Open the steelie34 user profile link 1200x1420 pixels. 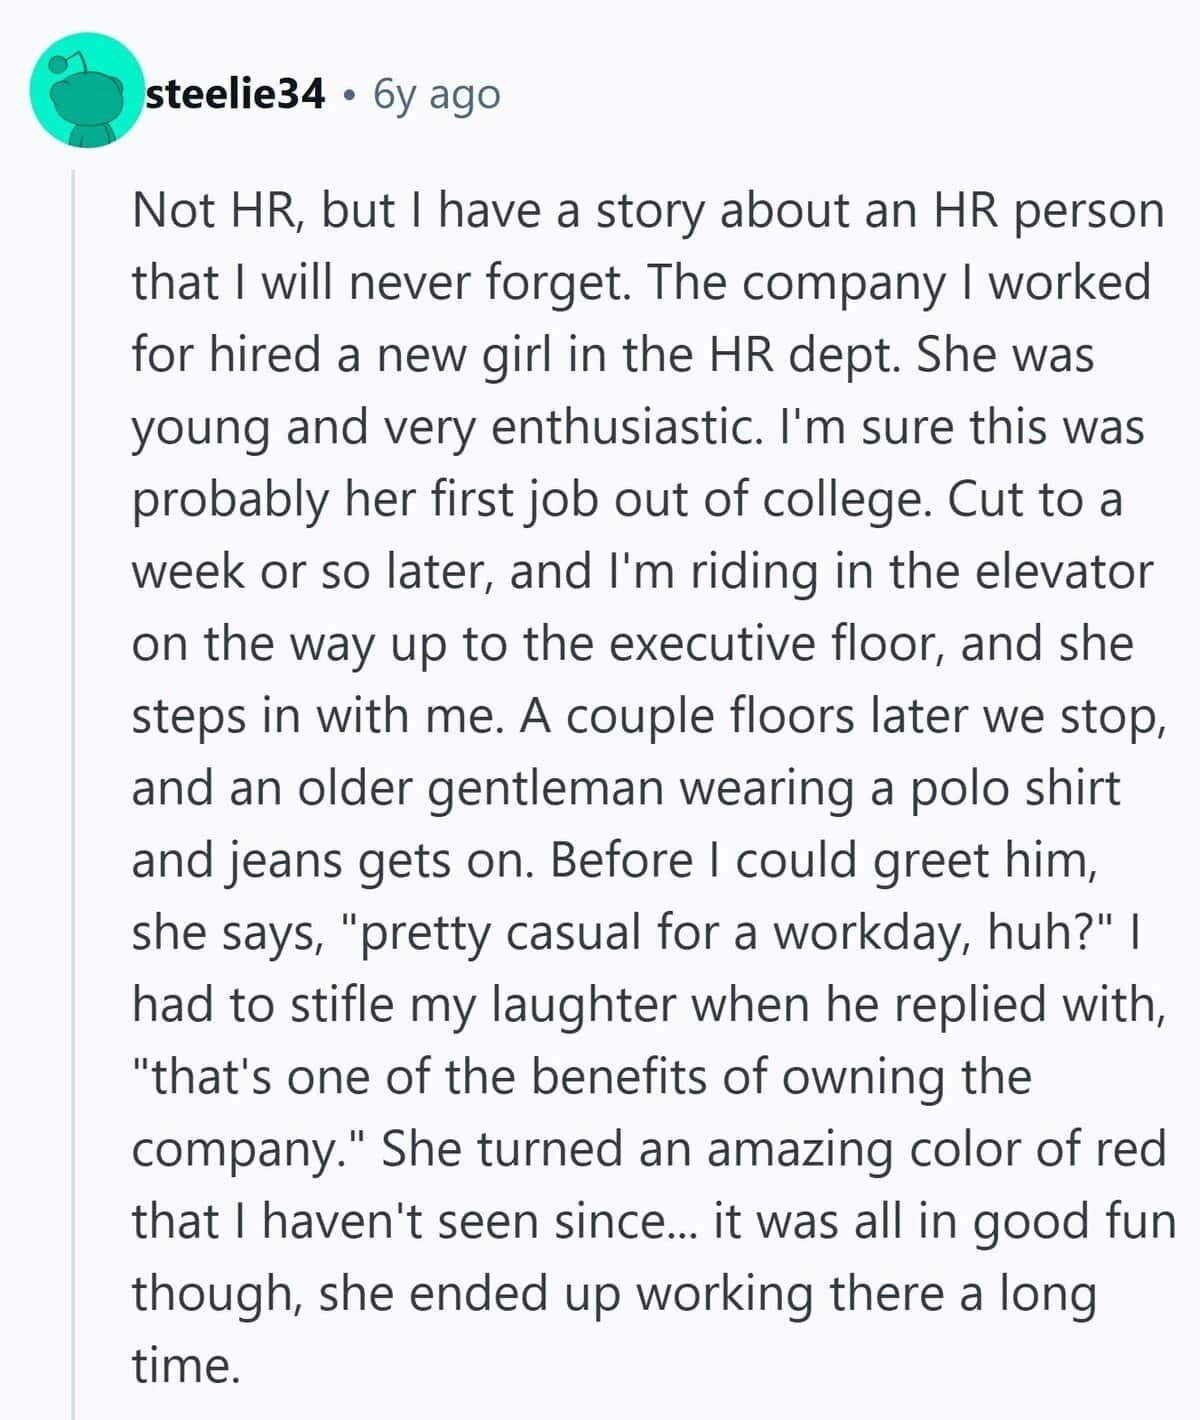(x=235, y=94)
